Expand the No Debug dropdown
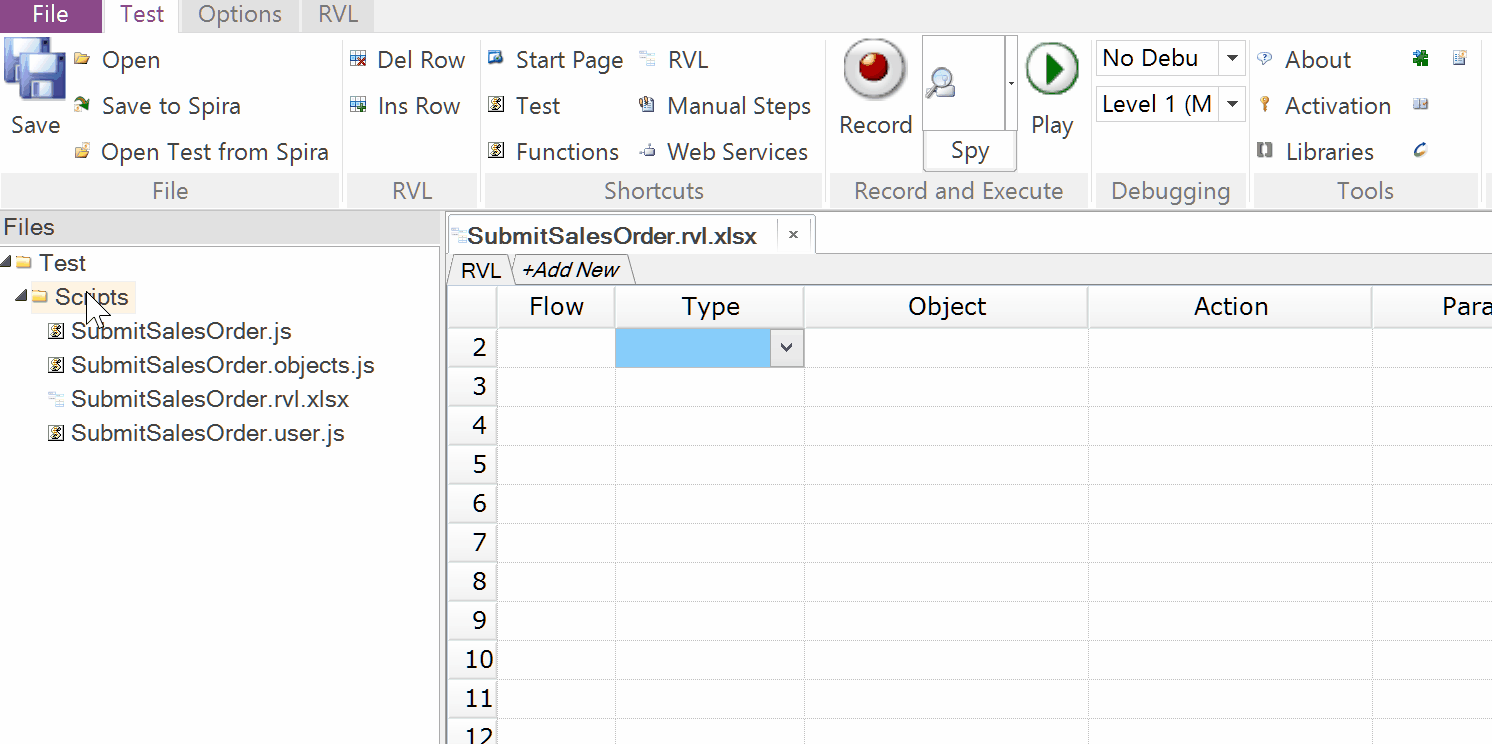The image size is (1492, 744). point(1232,59)
